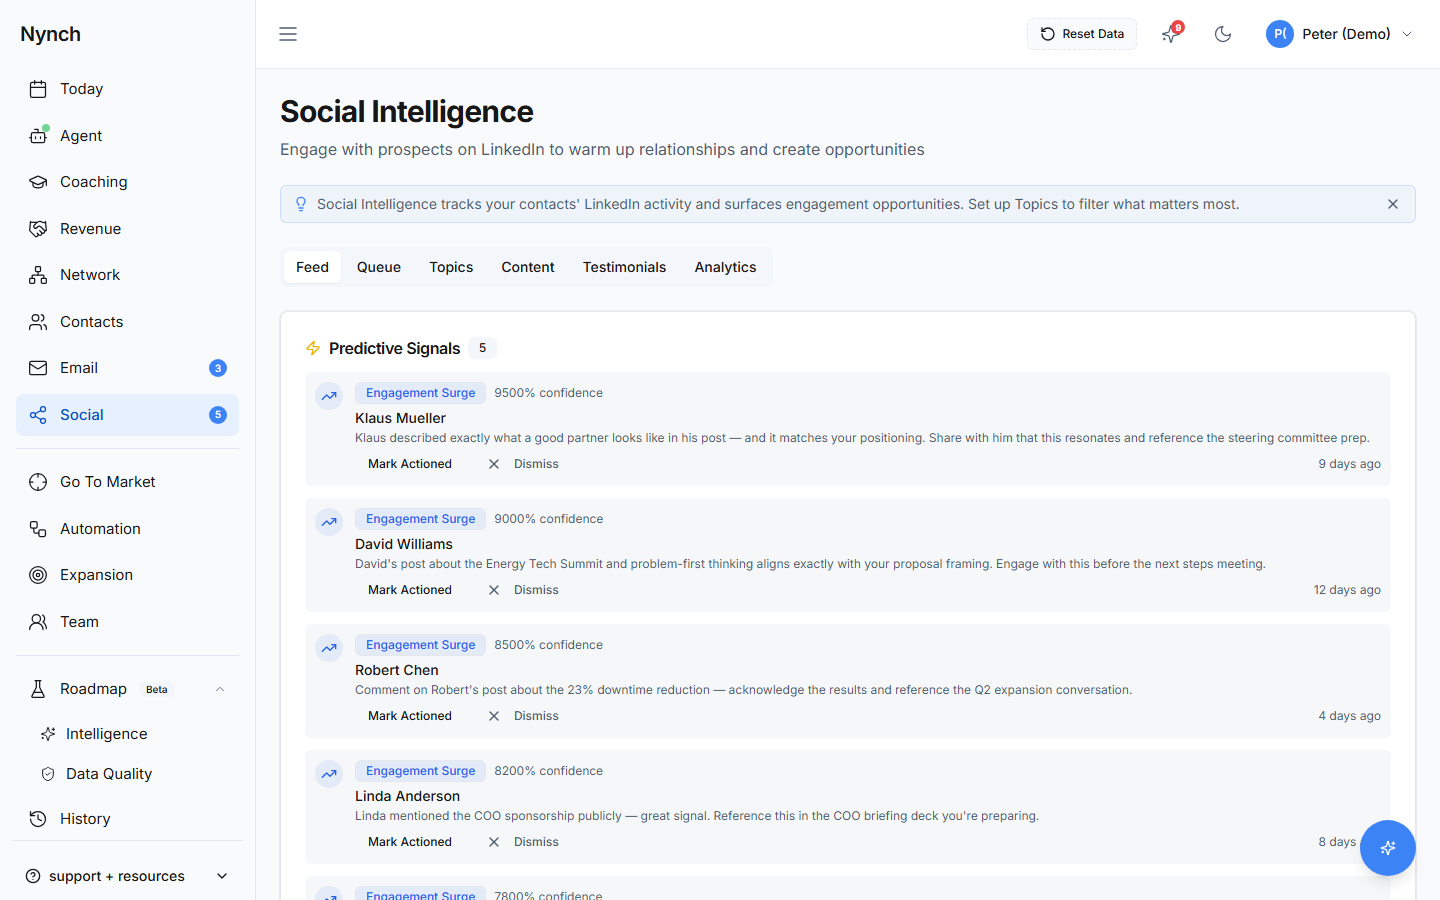Click the name Klaus Mueller
1440x900 pixels.
coord(400,418)
